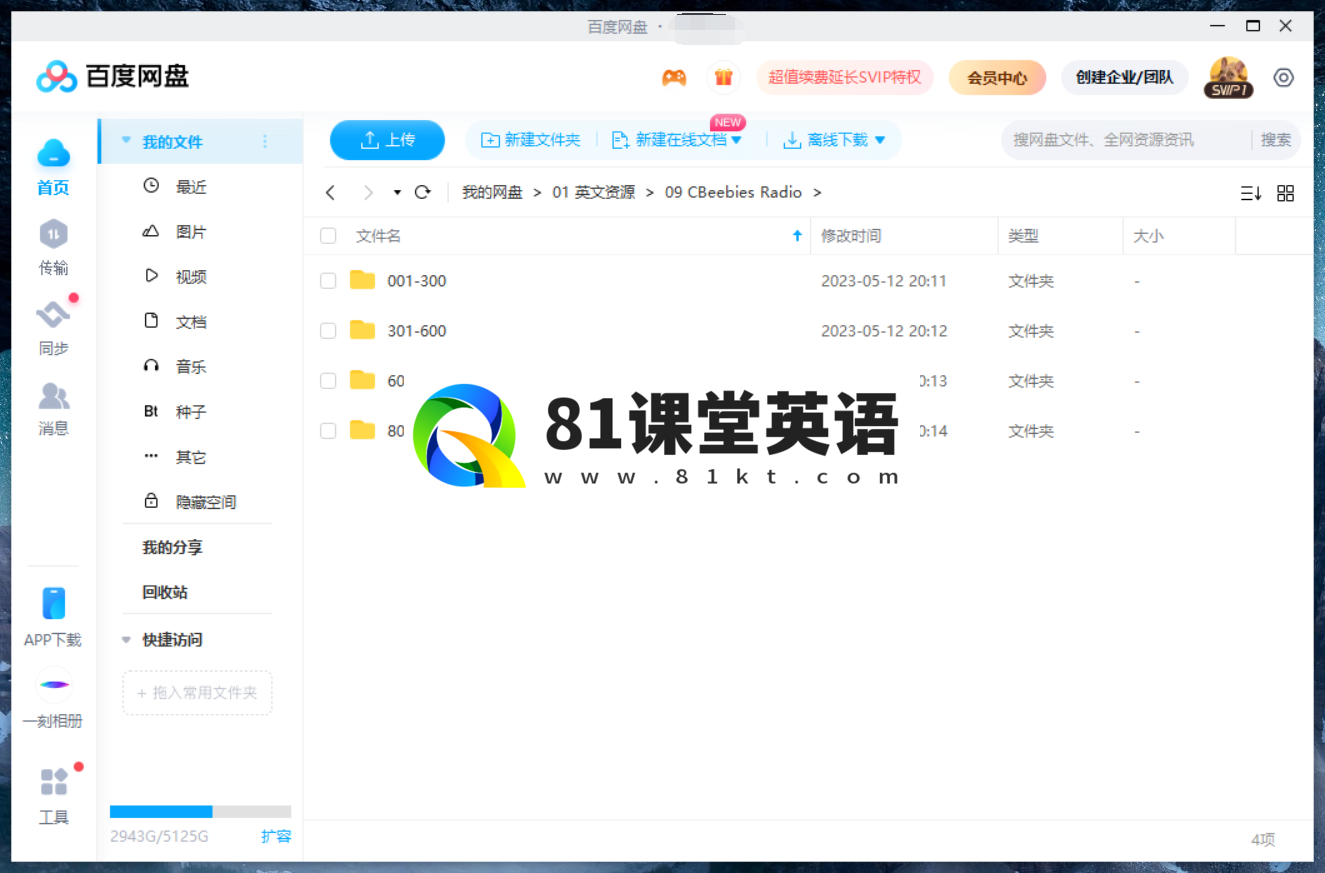
Task: Go back with the left arrow
Action: pos(331,192)
